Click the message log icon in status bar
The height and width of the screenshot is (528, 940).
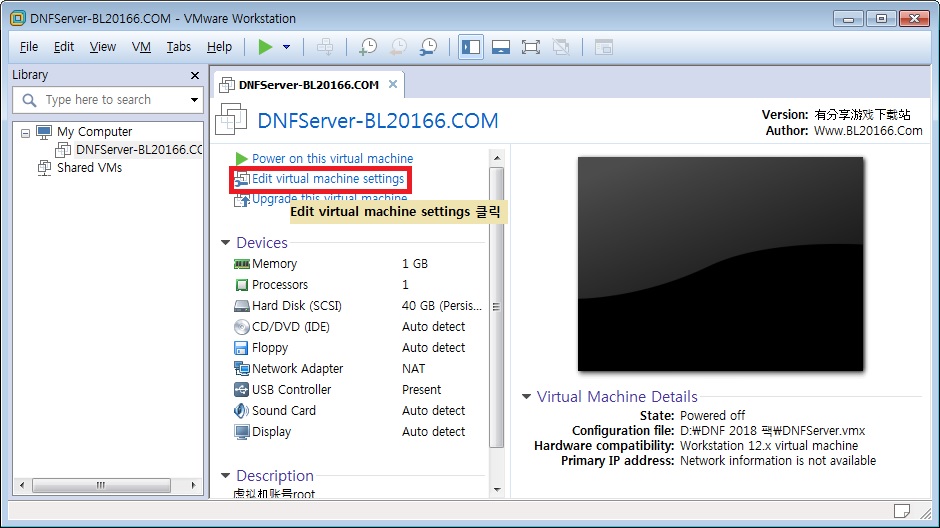tap(902, 511)
